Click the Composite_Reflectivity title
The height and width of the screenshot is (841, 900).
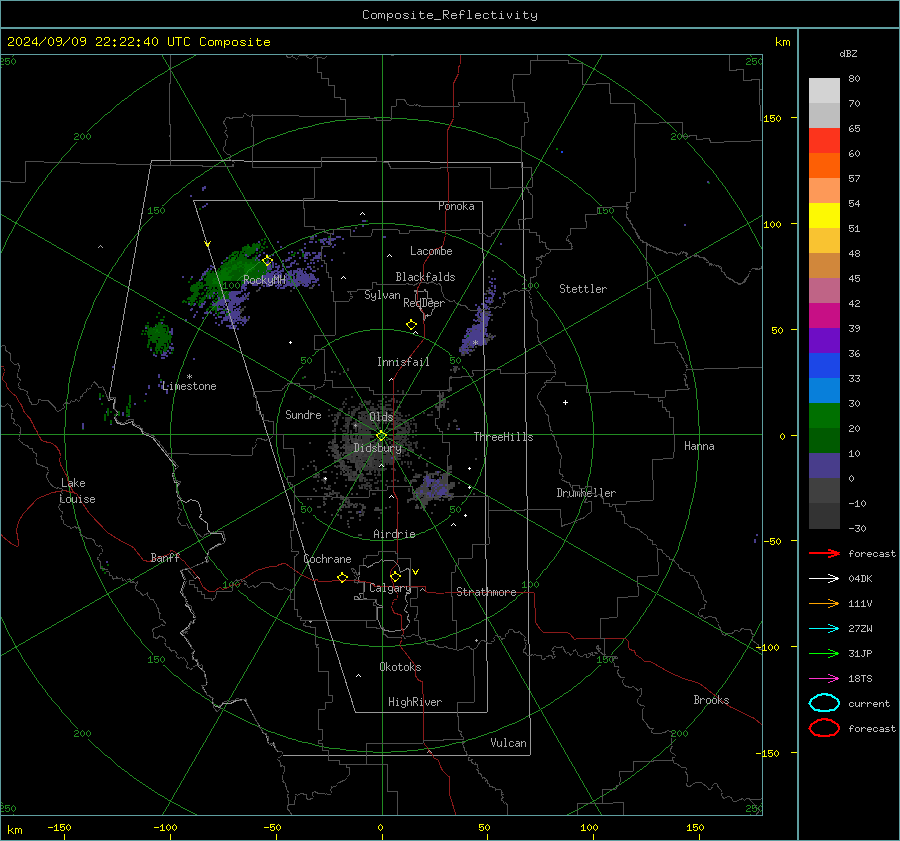click(450, 15)
